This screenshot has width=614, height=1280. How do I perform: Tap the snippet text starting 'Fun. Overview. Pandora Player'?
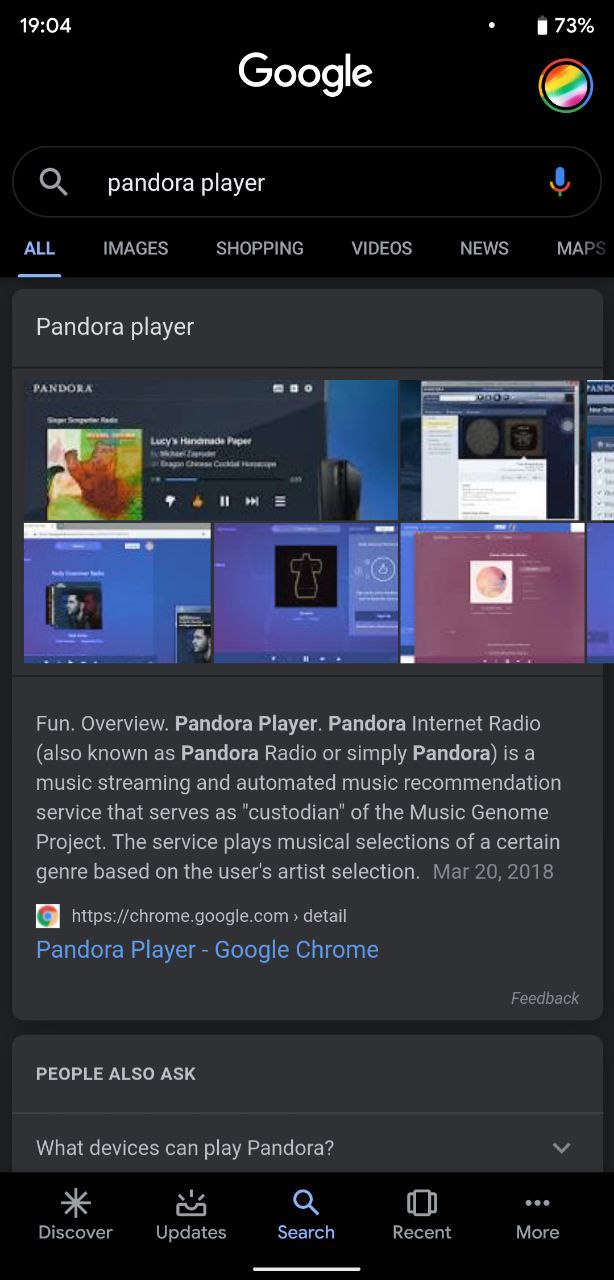coord(300,797)
